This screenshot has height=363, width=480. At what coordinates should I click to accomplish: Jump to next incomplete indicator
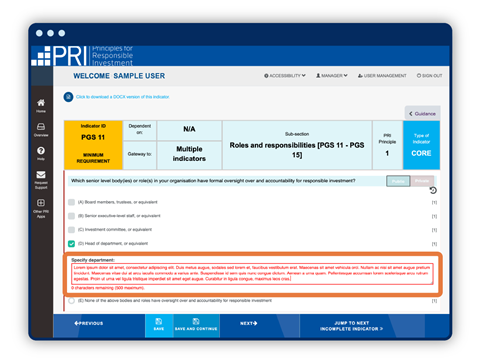[351, 326]
